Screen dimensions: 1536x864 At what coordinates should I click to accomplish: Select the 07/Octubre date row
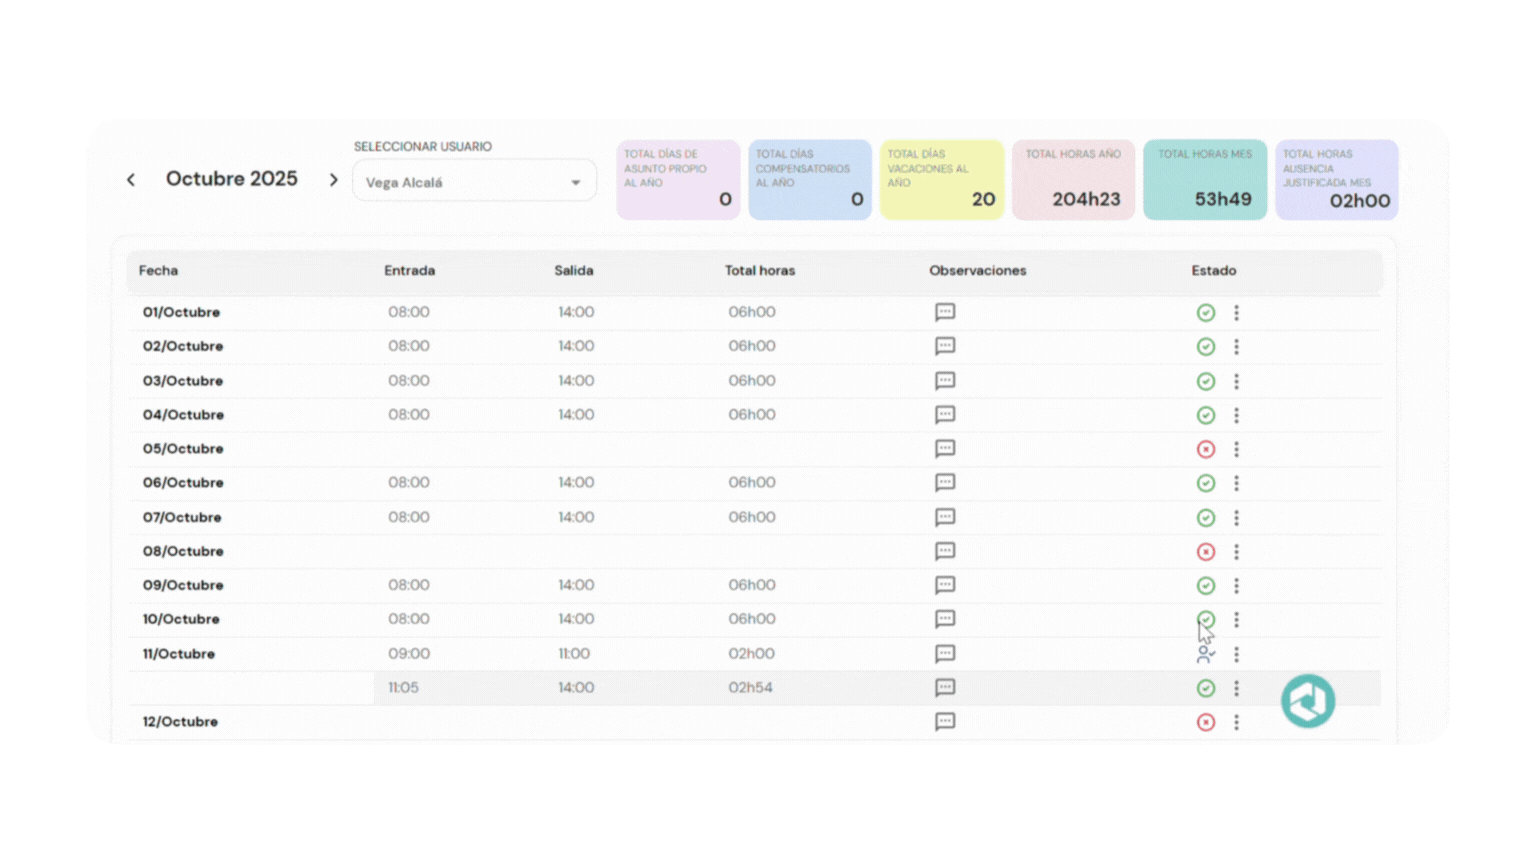pyautogui.click(x=182, y=517)
